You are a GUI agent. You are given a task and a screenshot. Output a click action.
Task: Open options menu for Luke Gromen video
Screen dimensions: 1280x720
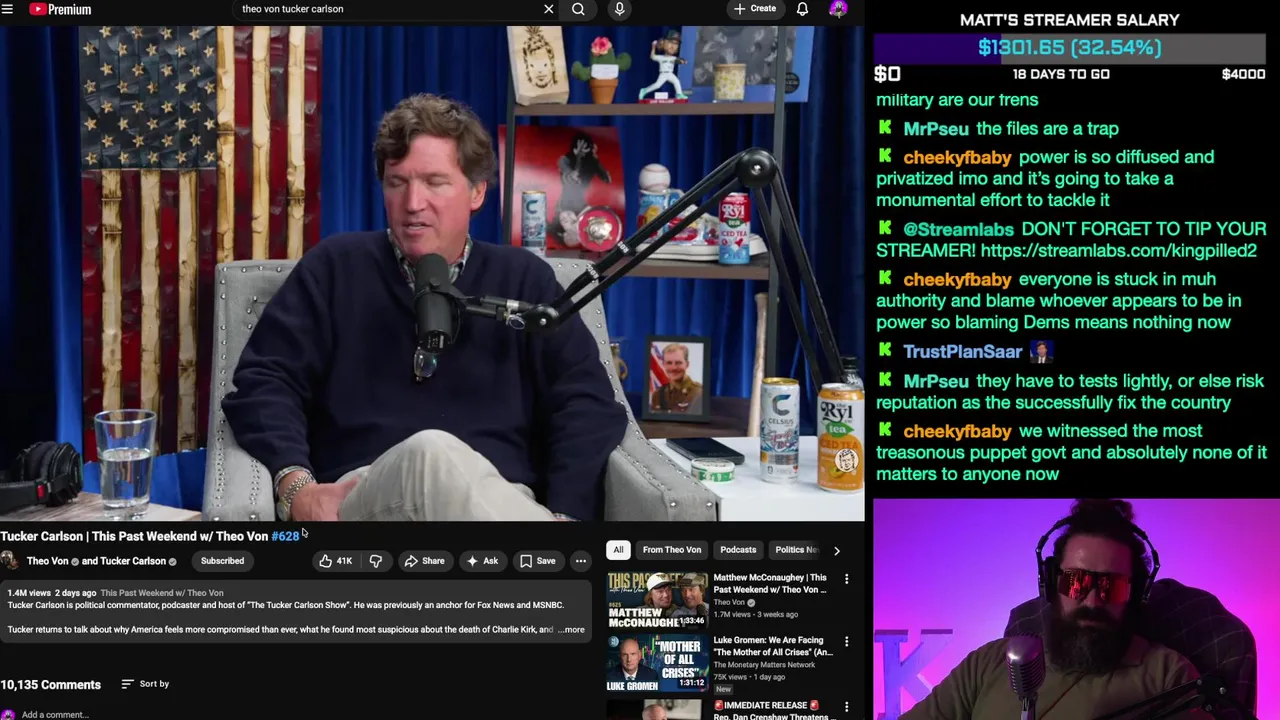tap(846, 642)
